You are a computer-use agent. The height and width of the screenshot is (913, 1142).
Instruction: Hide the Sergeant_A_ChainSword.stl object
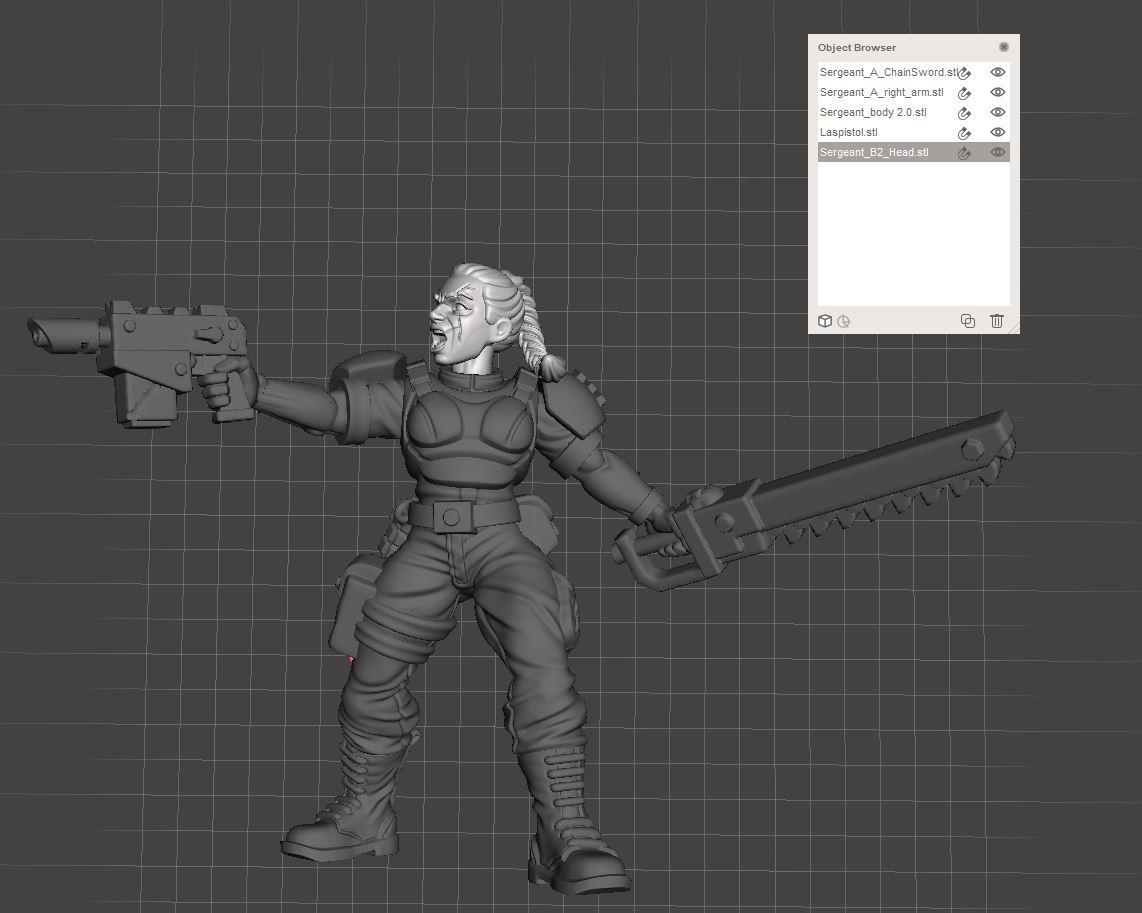[997, 72]
